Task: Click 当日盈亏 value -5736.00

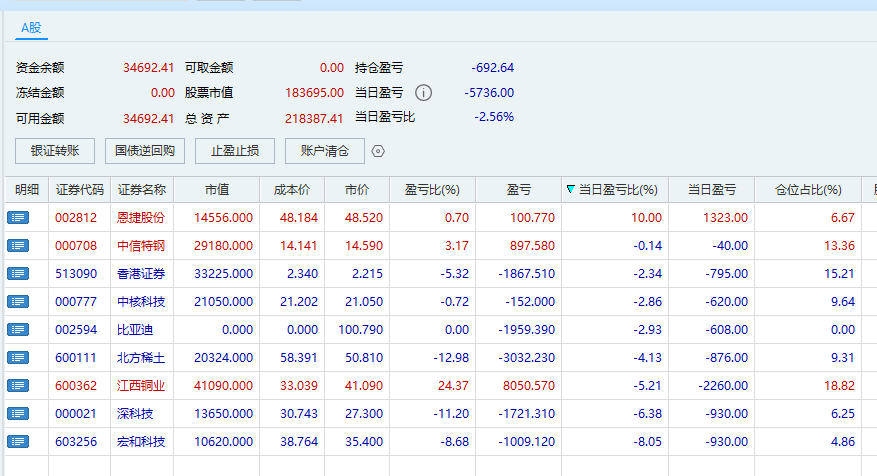Action: click(x=489, y=93)
